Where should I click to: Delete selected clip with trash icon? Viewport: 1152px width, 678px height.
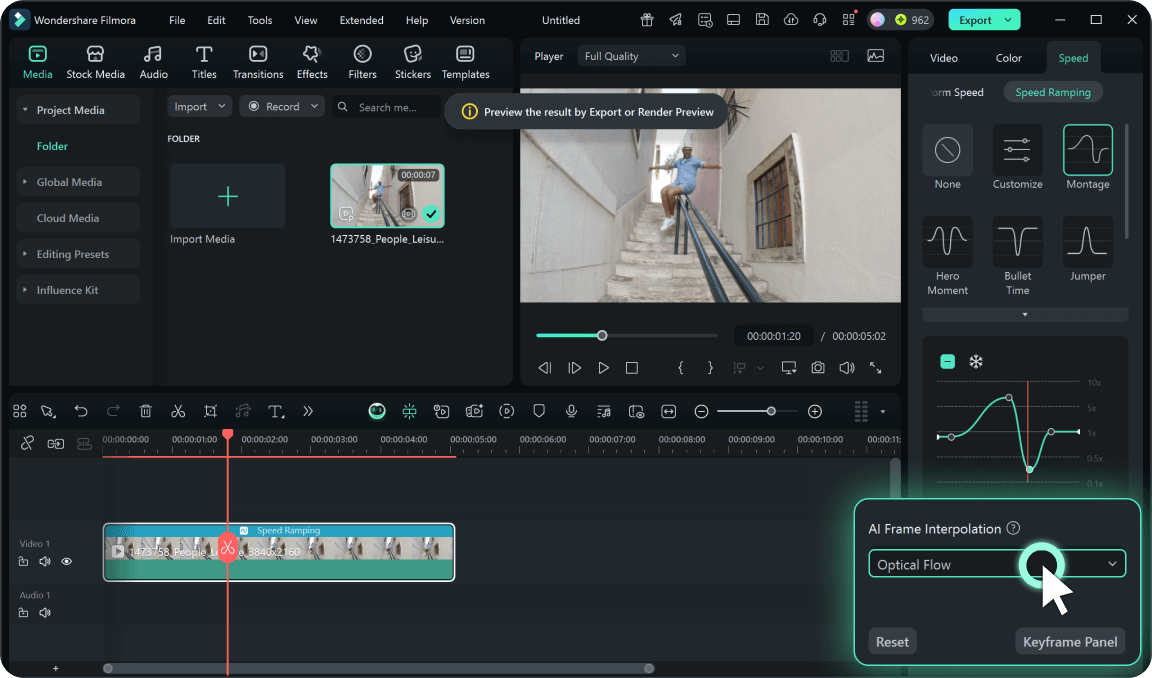pos(145,411)
